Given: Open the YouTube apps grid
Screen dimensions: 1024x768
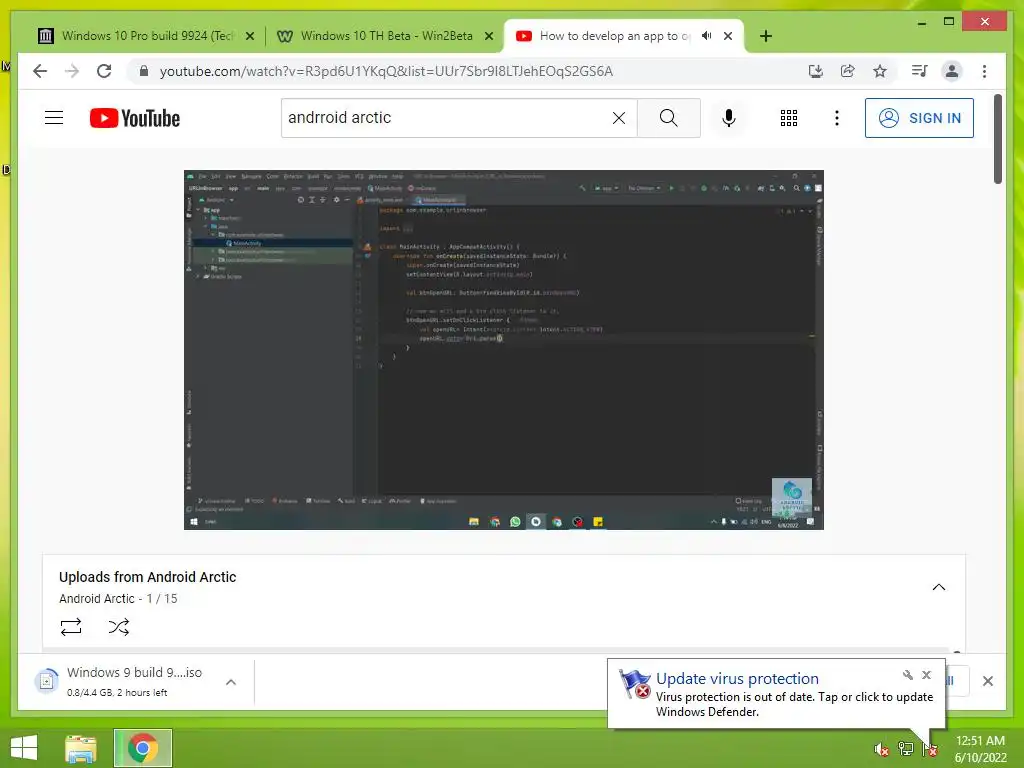Looking at the screenshot, I should [x=789, y=118].
